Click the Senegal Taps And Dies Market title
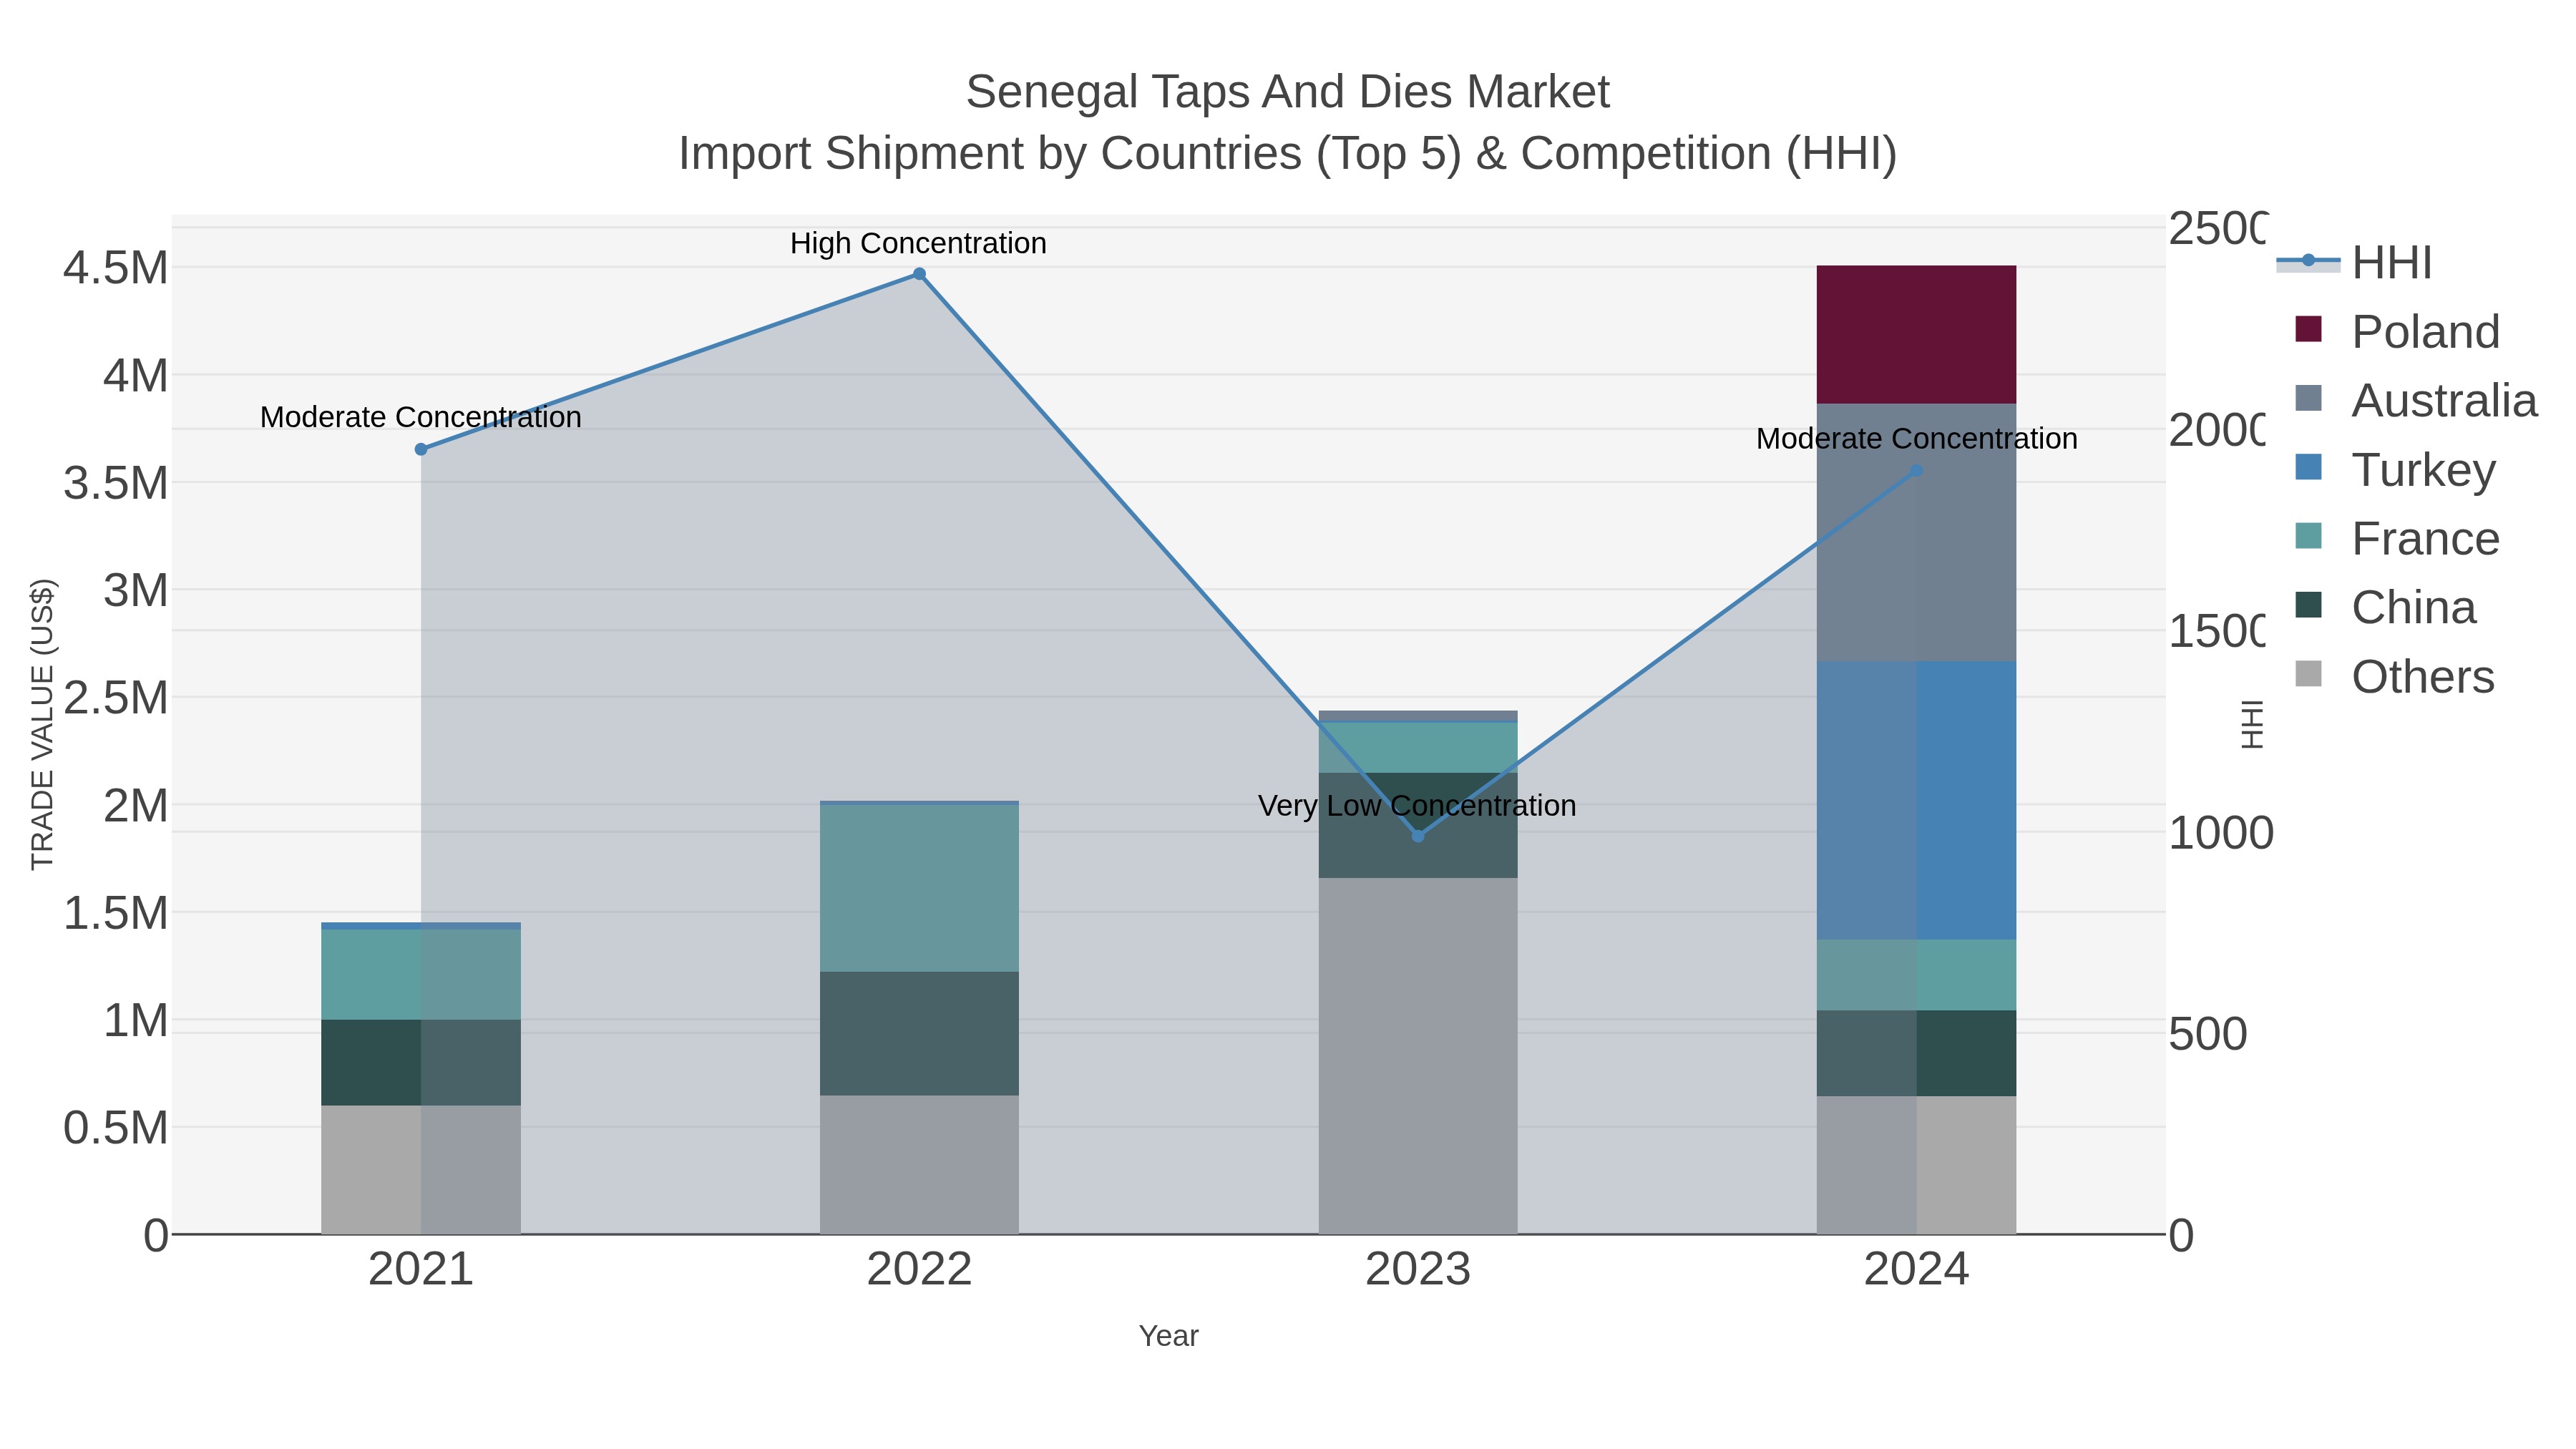The height and width of the screenshot is (1449, 2576). (1288, 92)
